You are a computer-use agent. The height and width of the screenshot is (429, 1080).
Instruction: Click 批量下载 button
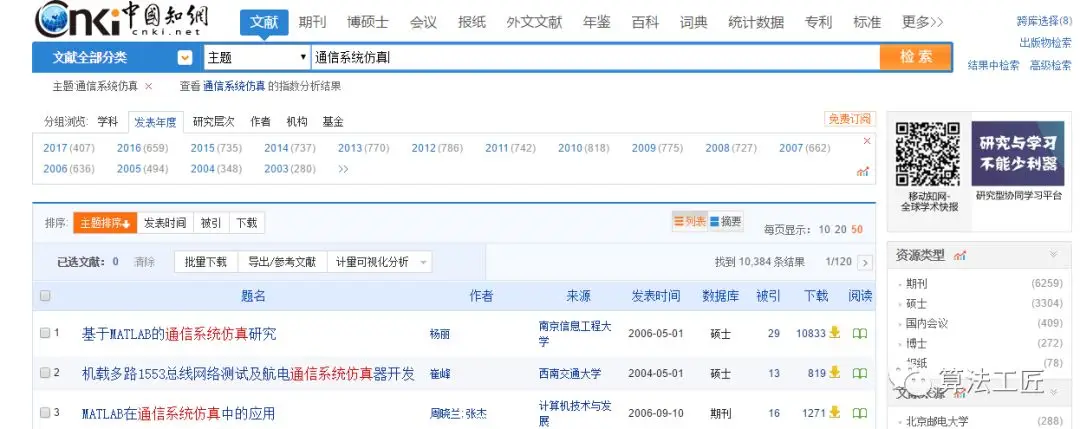pyautogui.click(x=206, y=262)
